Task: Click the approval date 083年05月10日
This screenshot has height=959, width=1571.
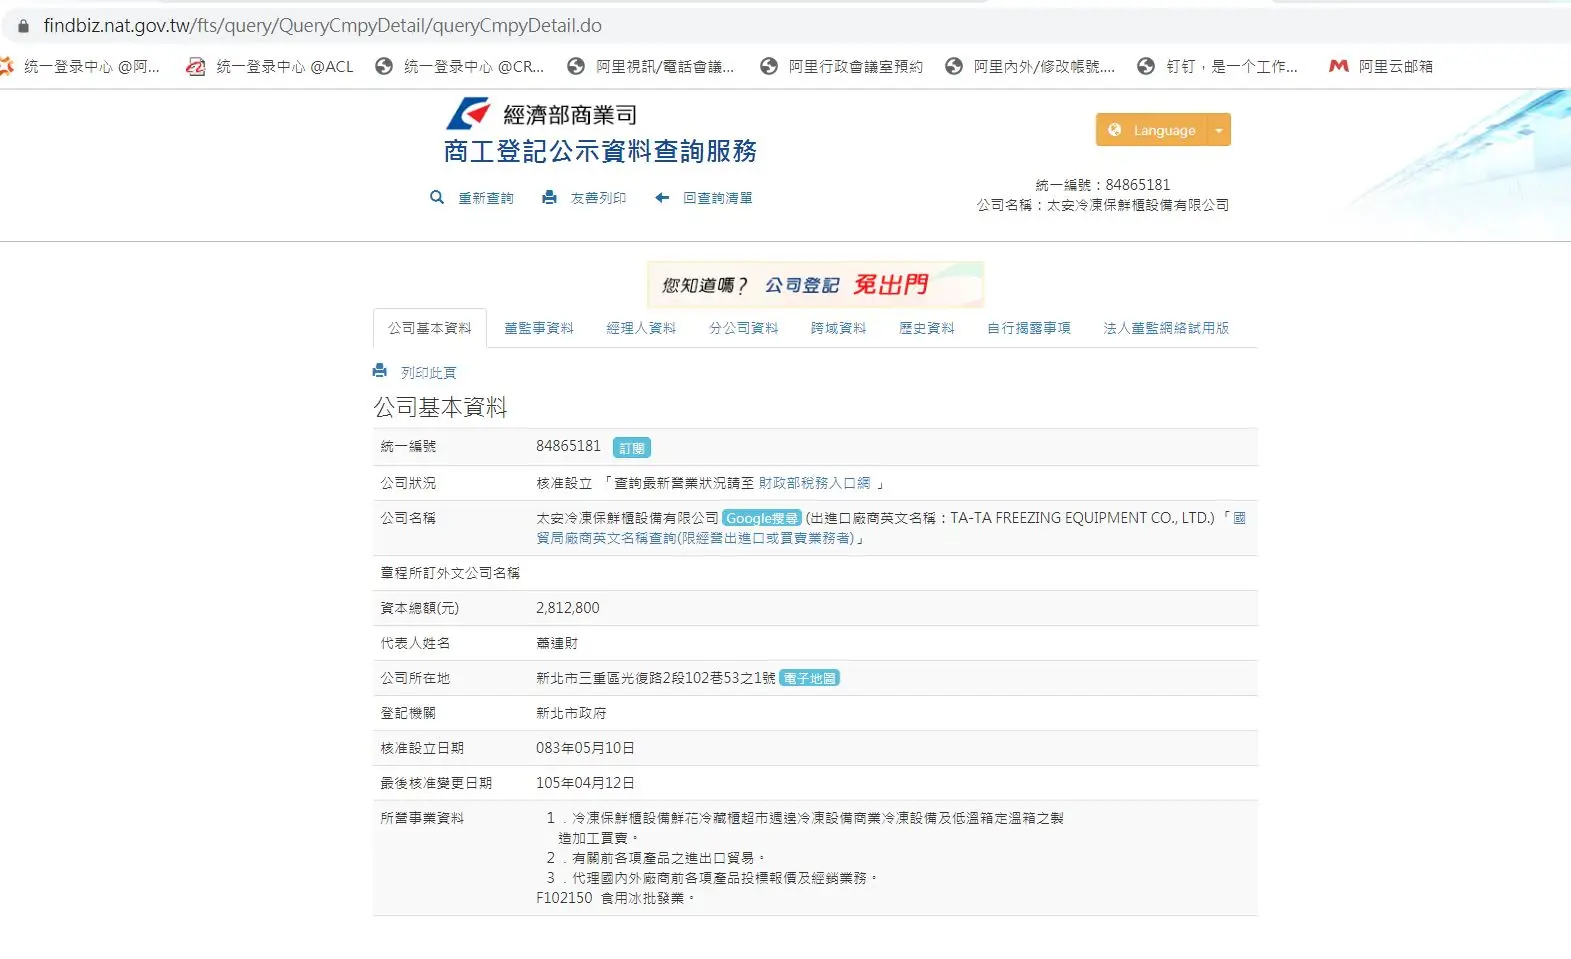Action: pos(585,748)
